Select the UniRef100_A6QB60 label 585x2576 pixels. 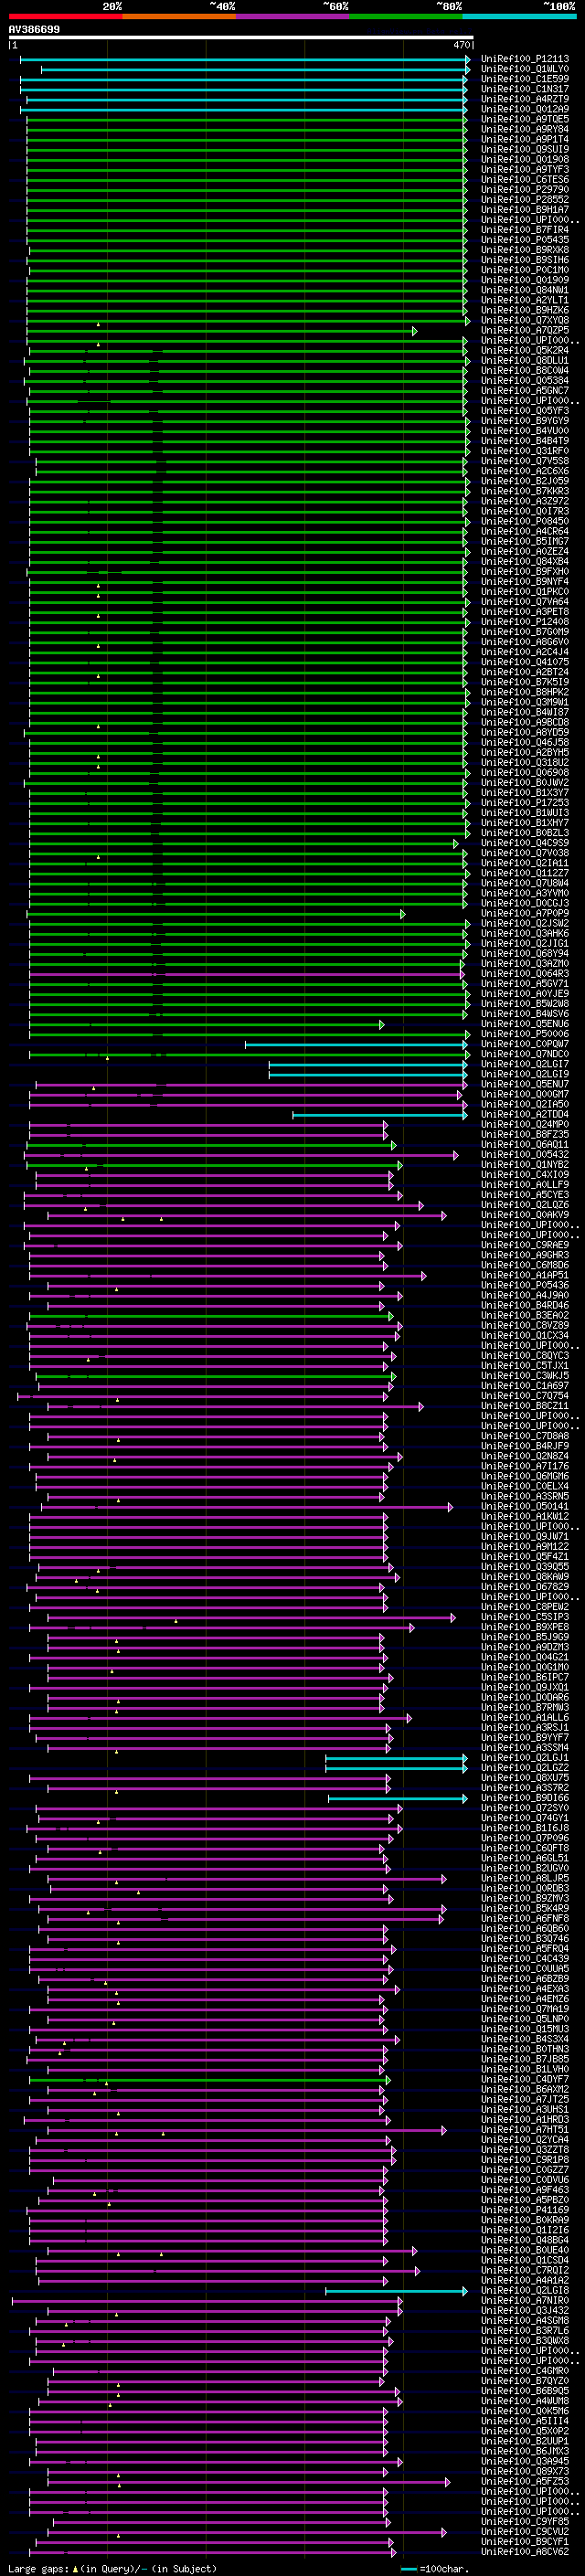525,1928
